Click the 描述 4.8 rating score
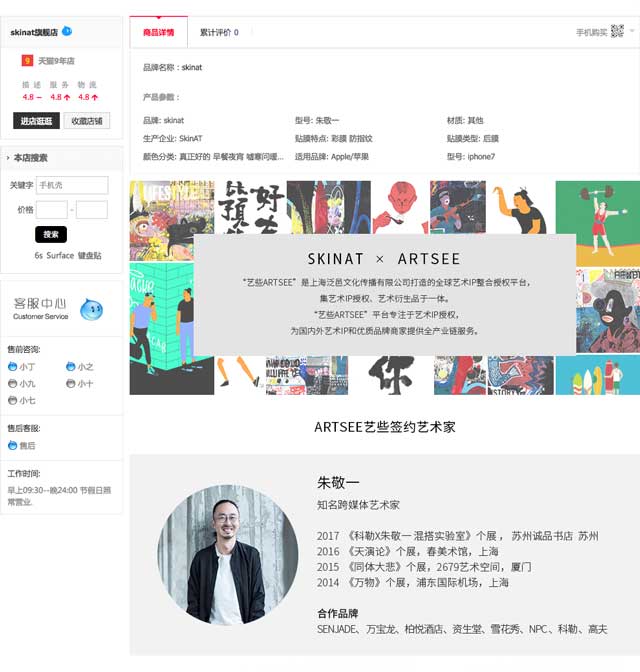 pyautogui.click(x=32, y=97)
